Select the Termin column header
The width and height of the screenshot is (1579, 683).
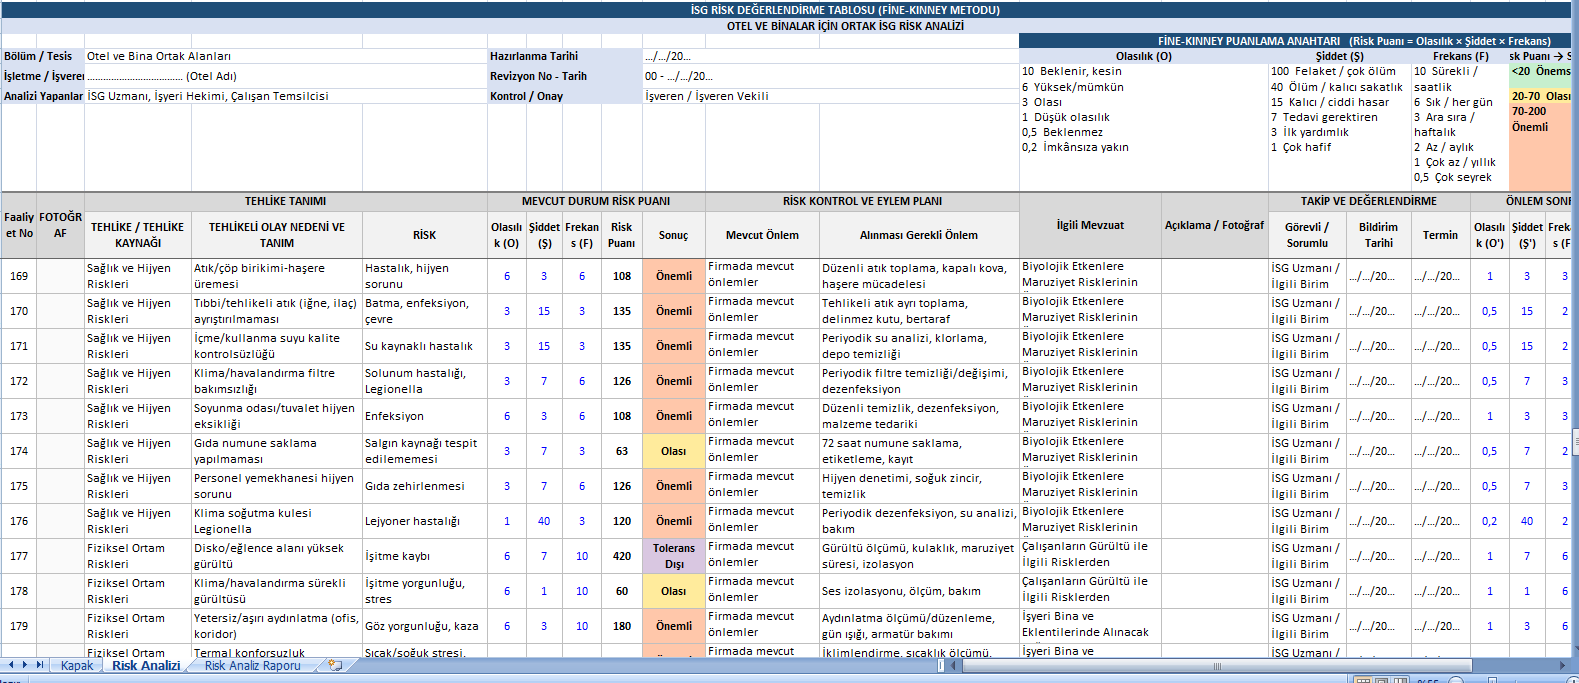click(x=1440, y=235)
